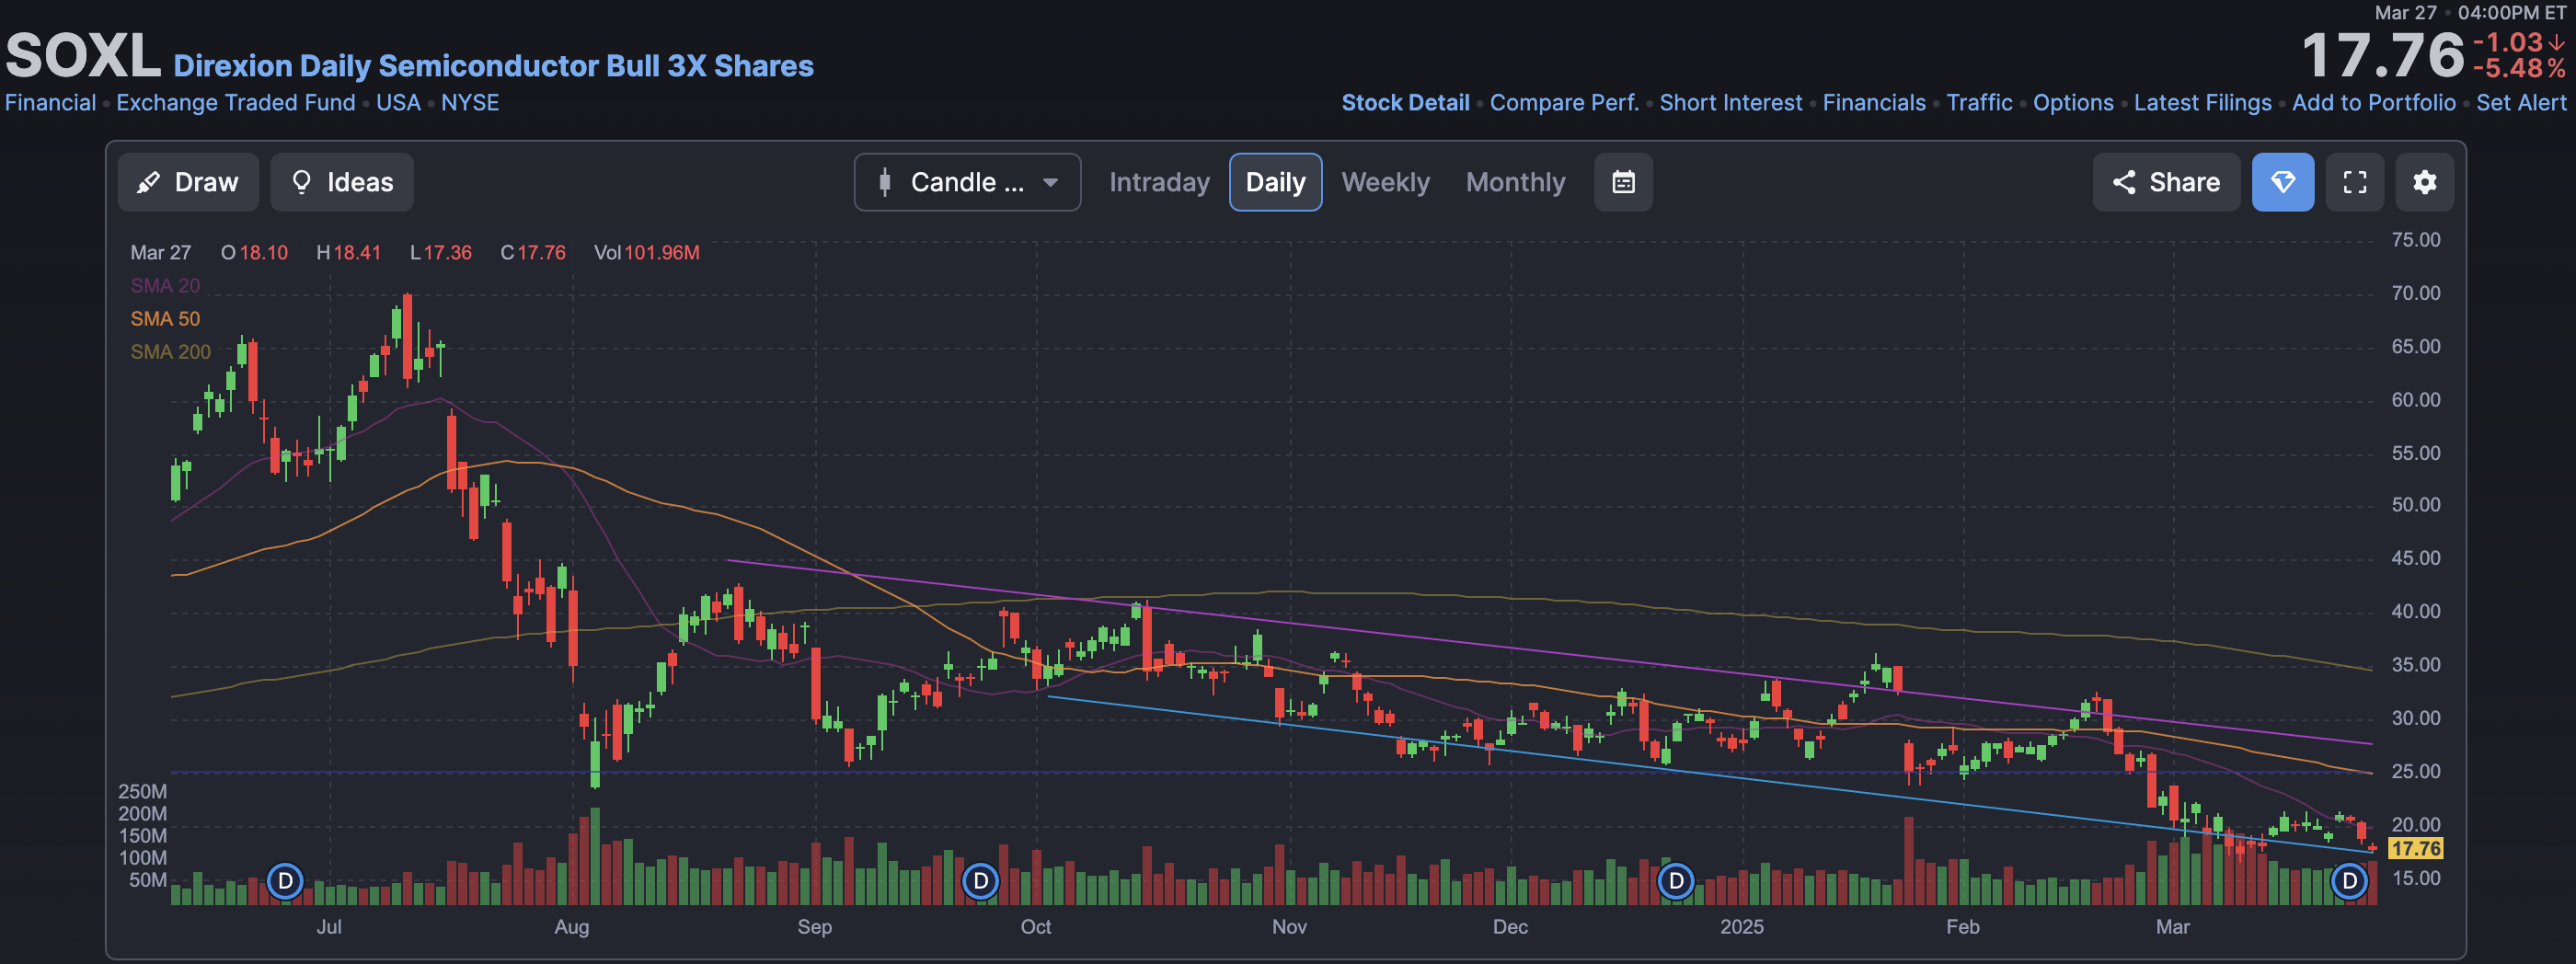
Task: Click the late March dividend D marker
Action: pos(2350,881)
